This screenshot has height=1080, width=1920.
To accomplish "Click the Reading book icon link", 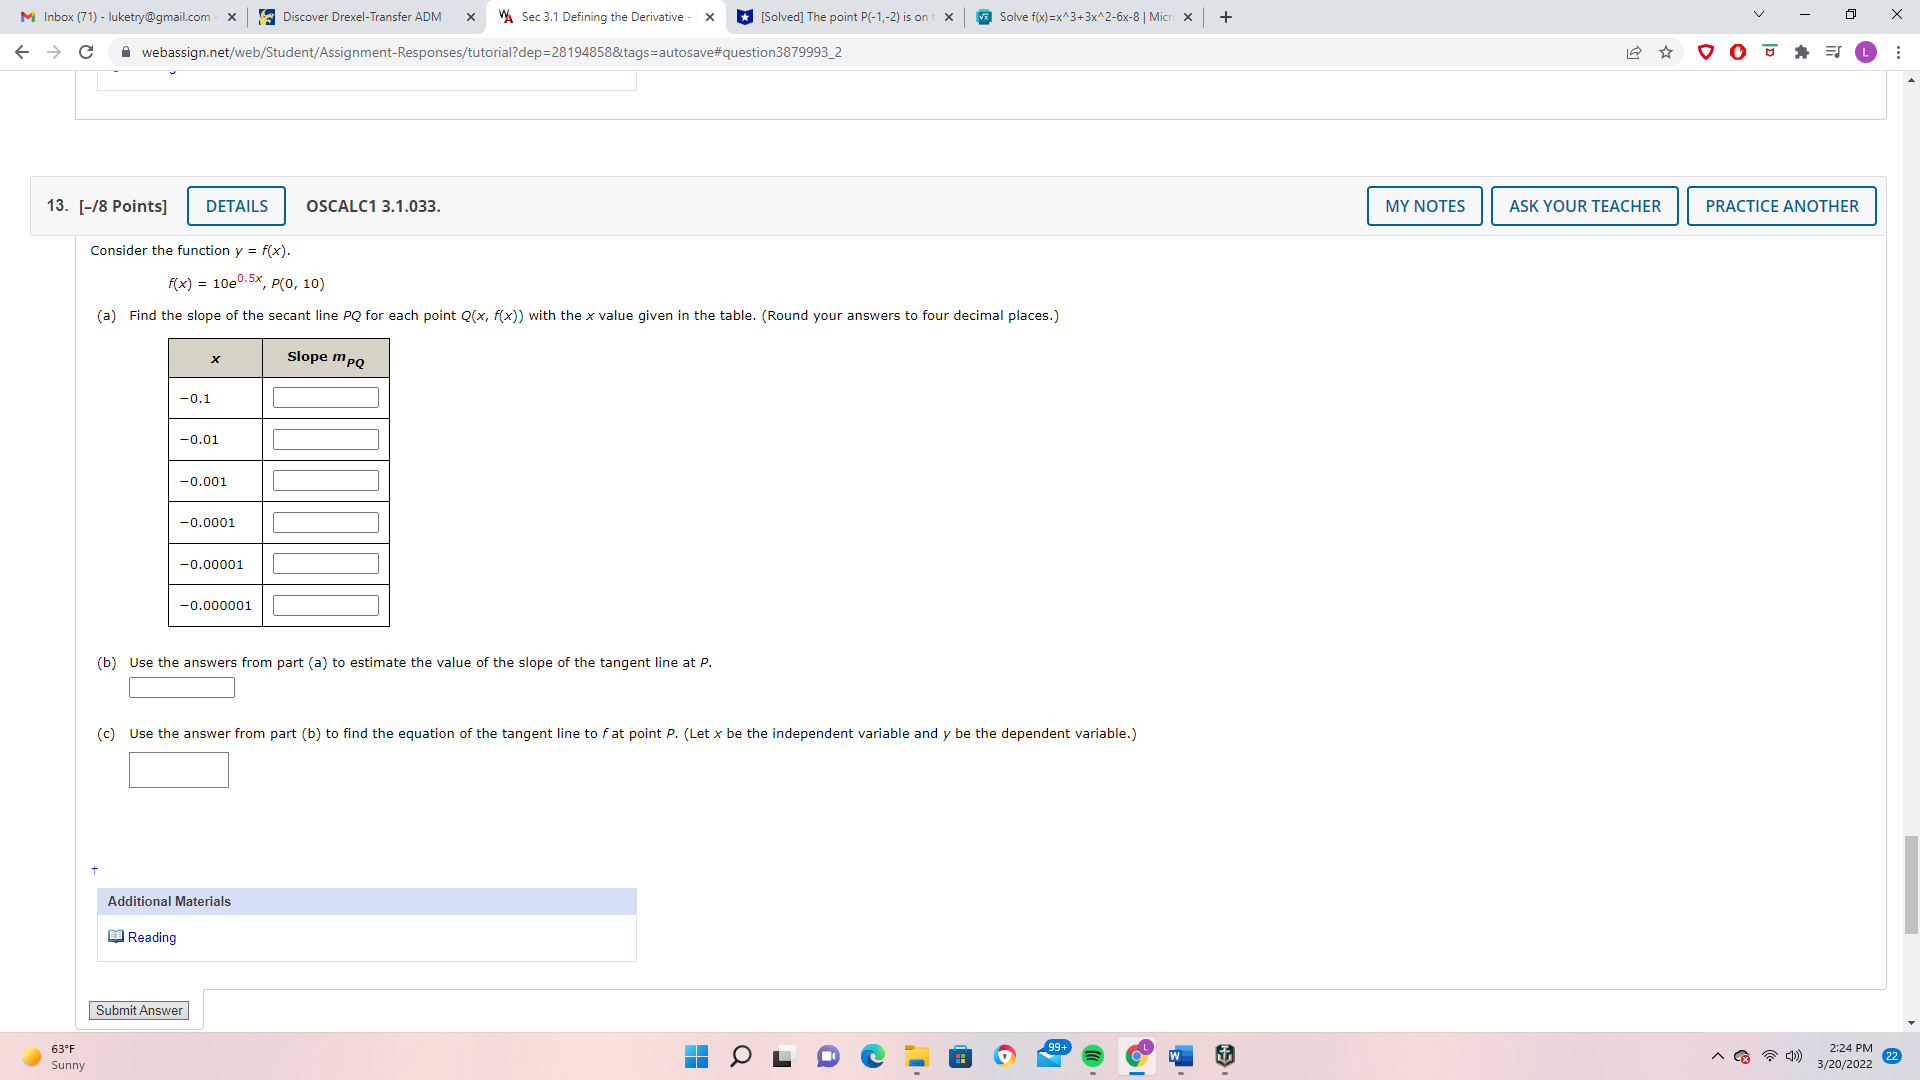I will coord(116,937).
